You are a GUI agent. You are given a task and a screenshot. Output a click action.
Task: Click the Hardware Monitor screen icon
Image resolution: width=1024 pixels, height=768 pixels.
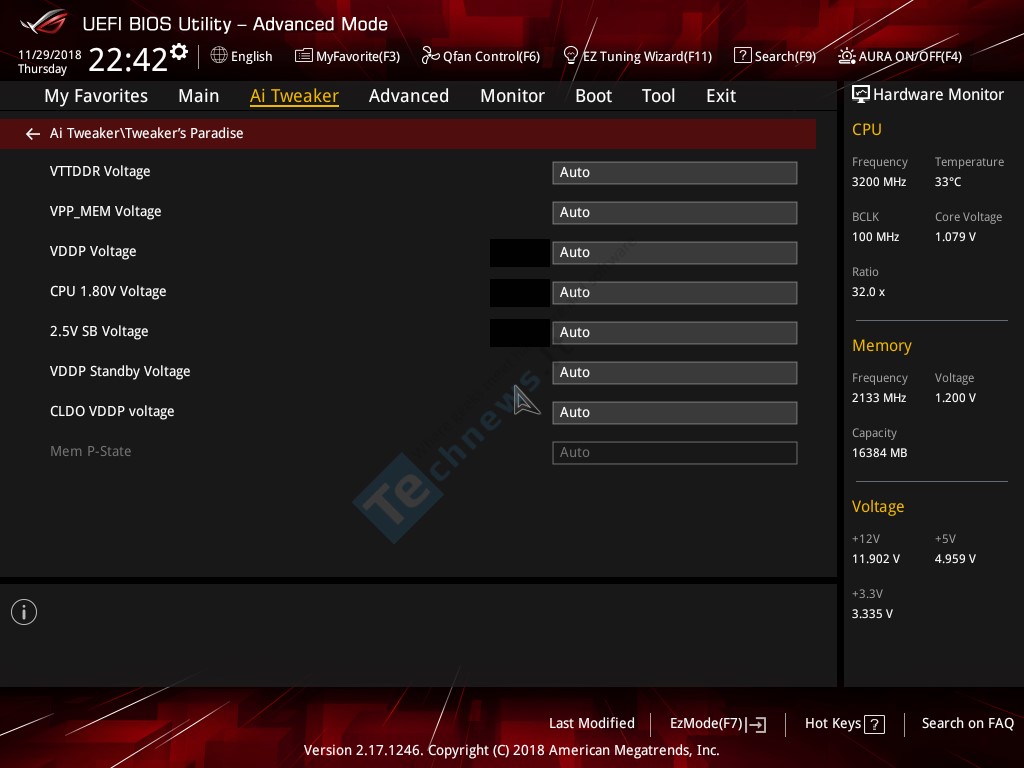(861, 95)
